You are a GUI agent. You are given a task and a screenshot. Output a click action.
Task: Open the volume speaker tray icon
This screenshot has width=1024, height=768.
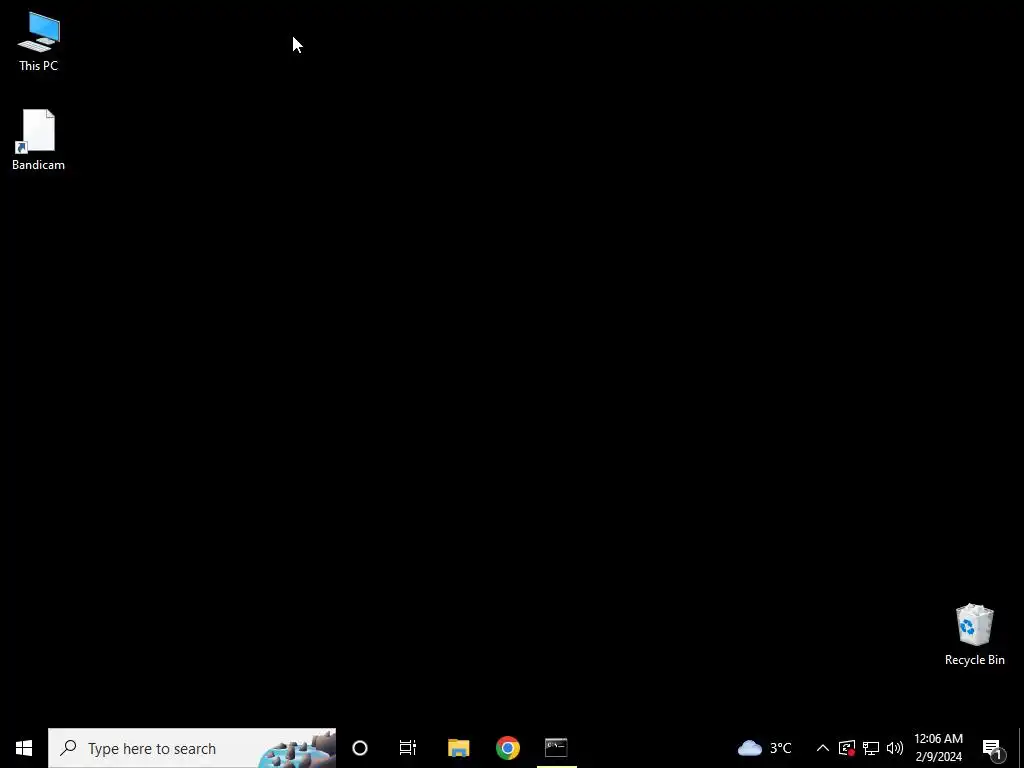pos(895,748)
